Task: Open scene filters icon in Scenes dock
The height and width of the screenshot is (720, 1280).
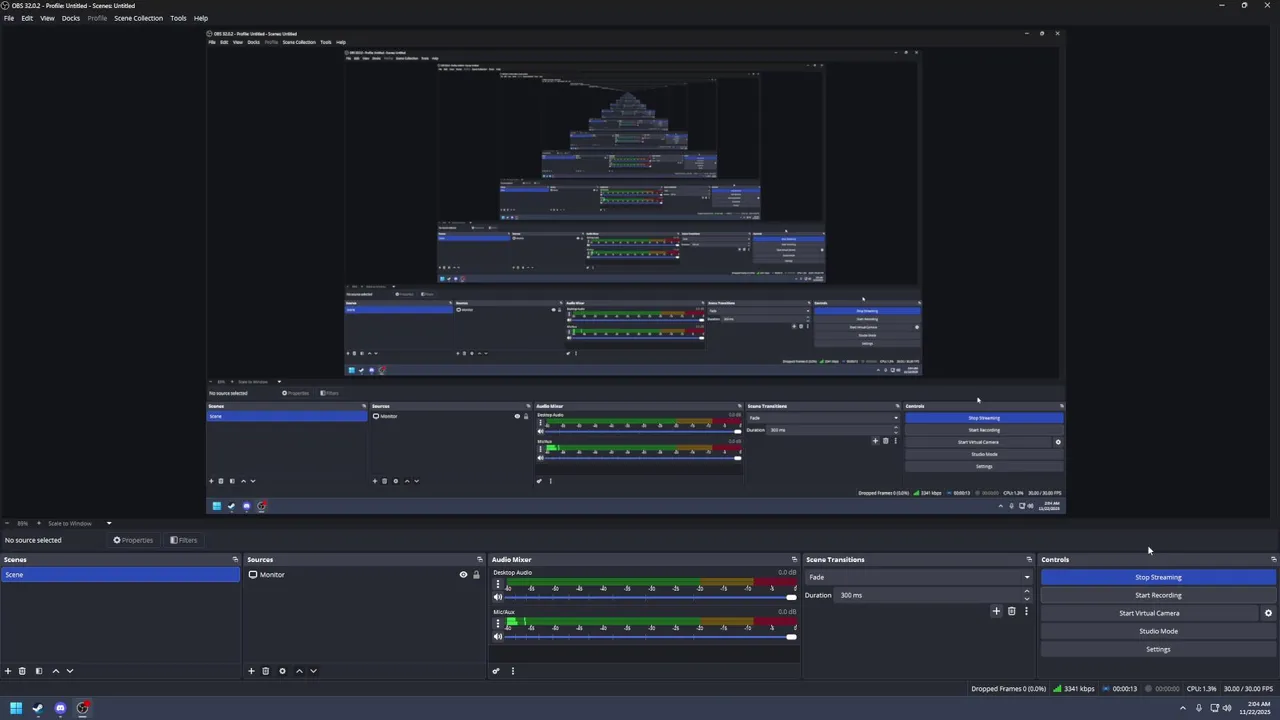Action: pyautogui.click(x=39, y=671)
